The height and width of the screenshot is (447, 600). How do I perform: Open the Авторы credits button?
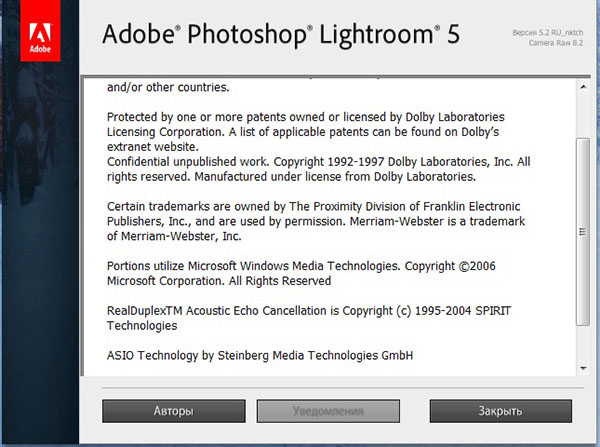click(173, 411)
